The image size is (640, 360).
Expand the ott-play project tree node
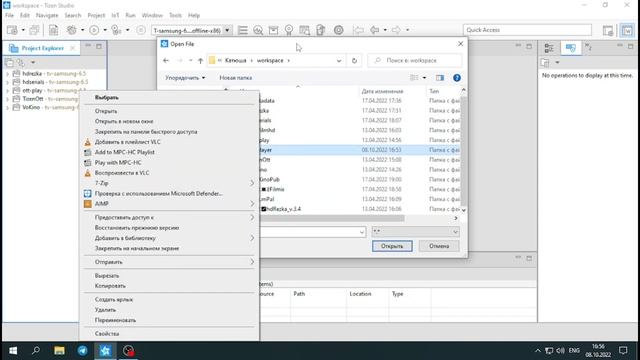(x=7, y=91)
